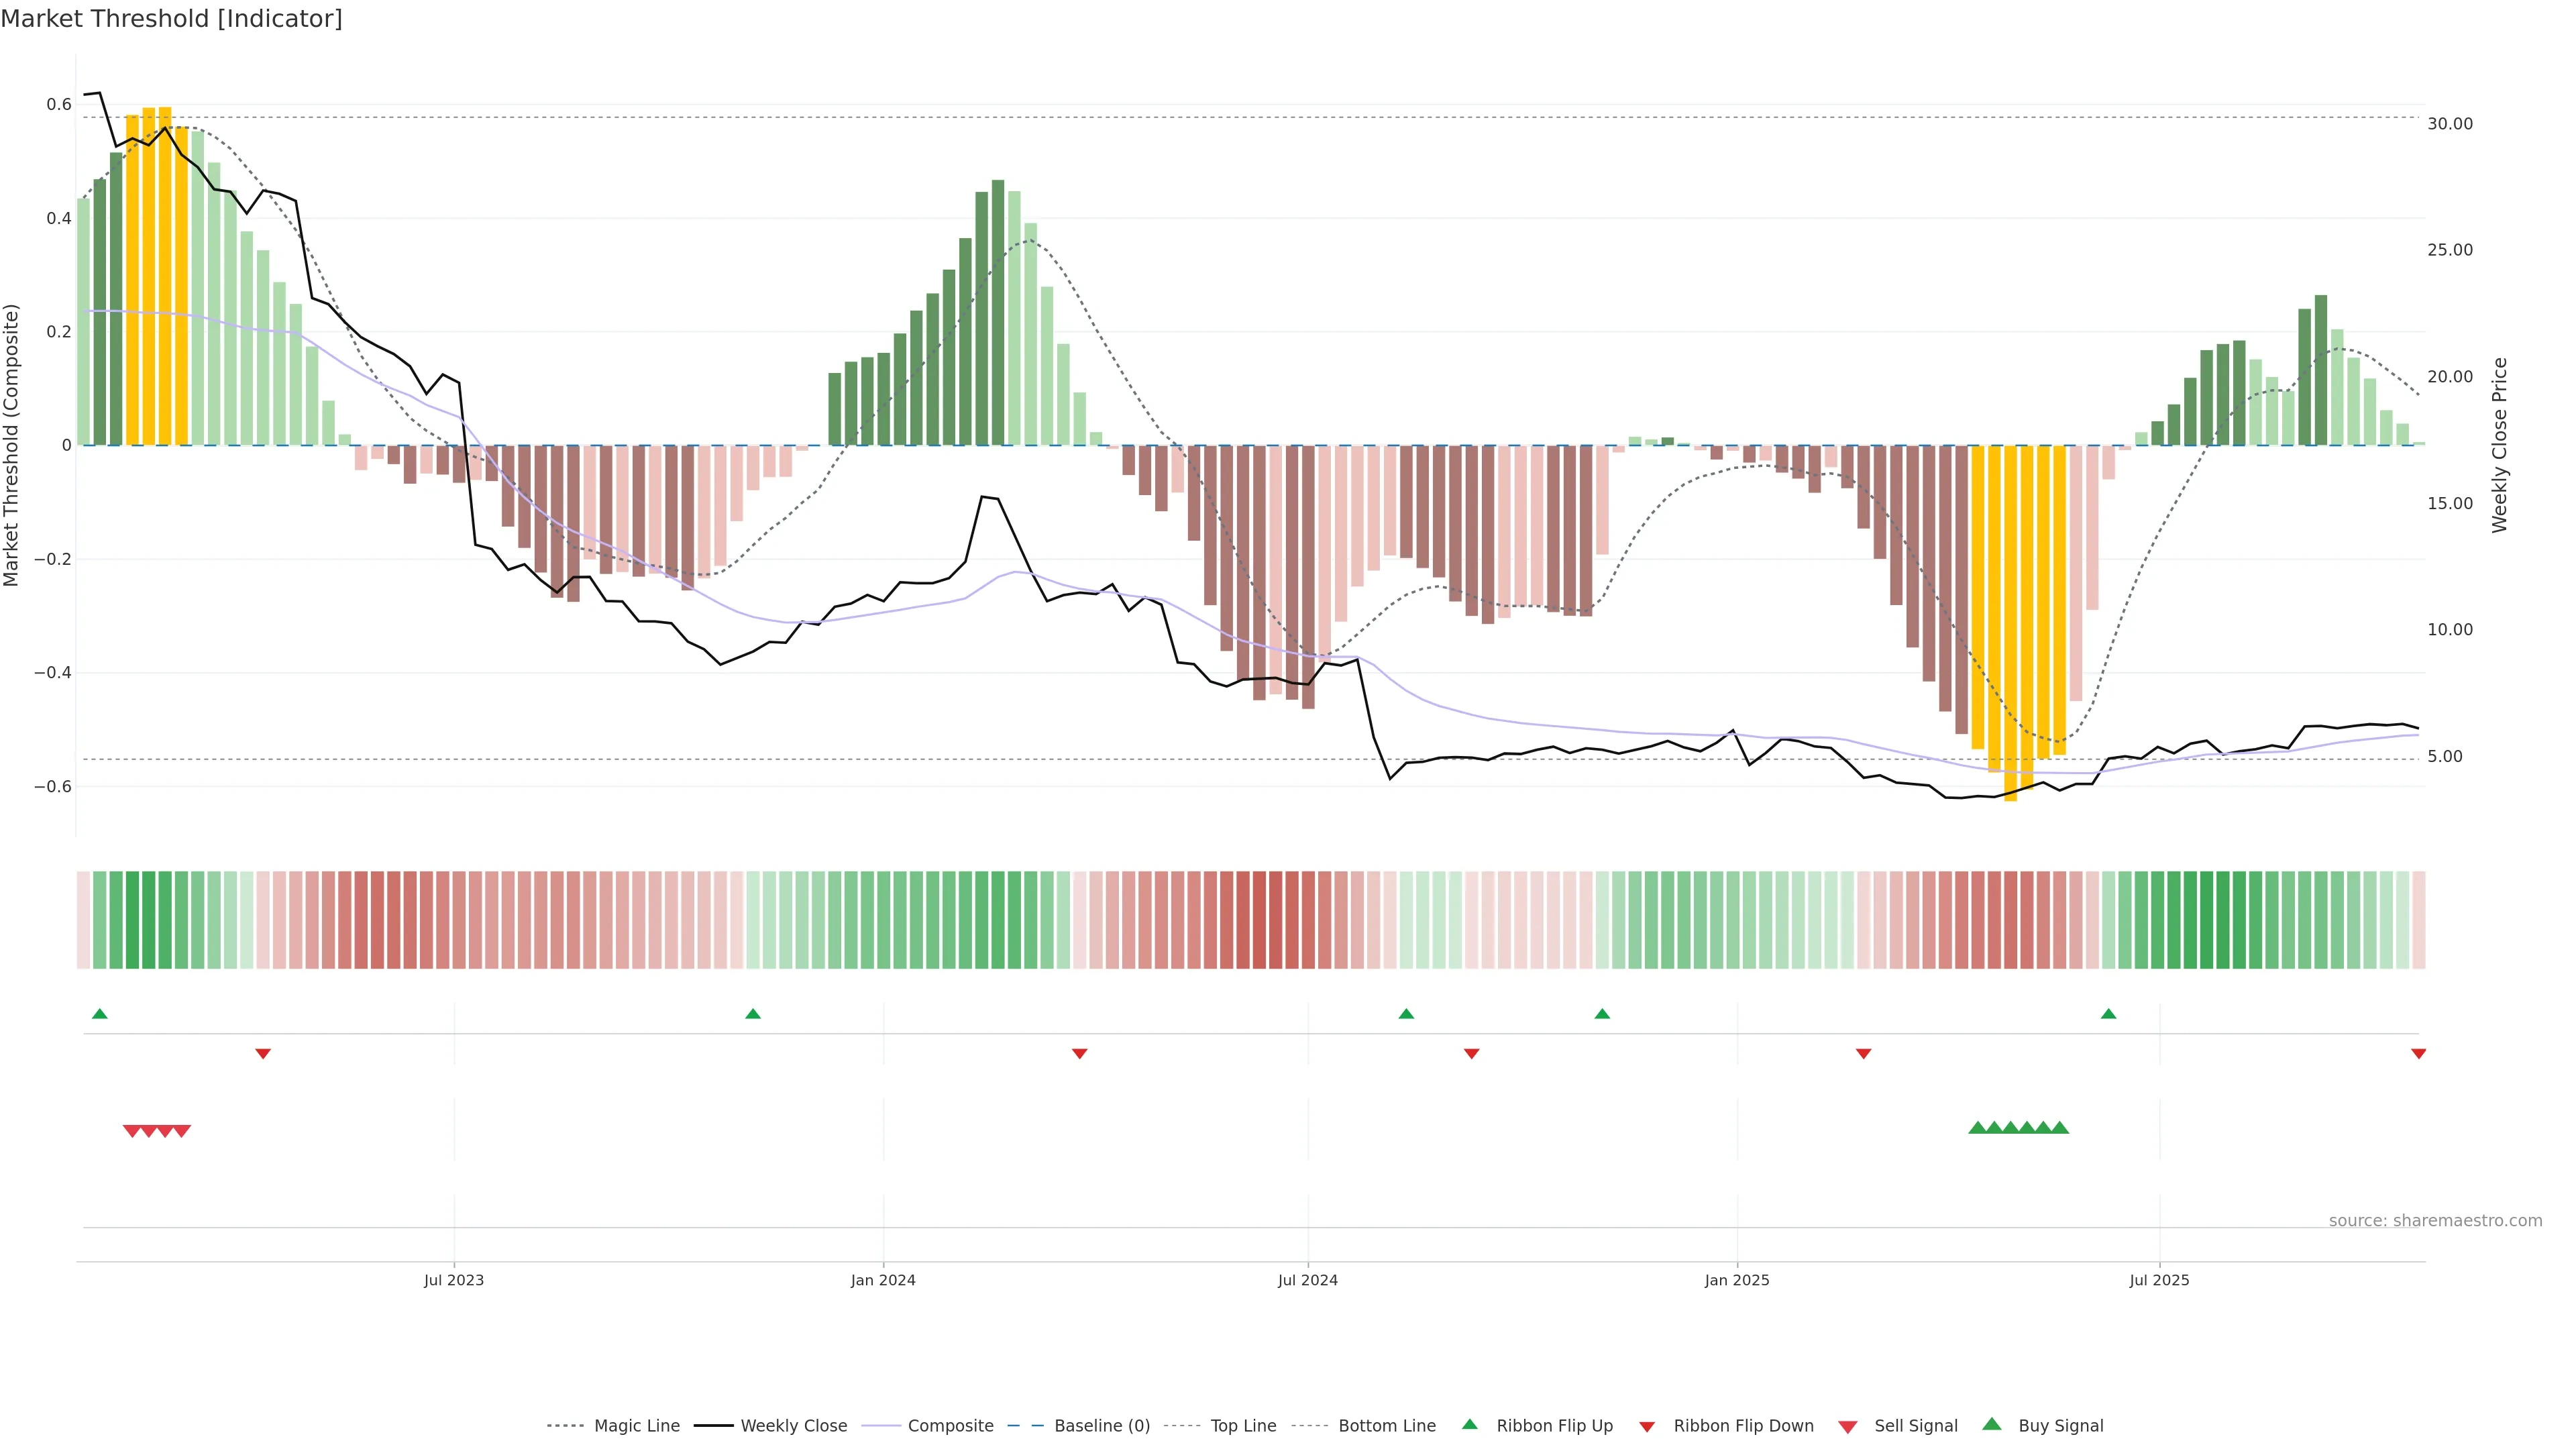Click the Ribbon Flip Down legend triangle icon
2576x1449 pixels.
[1647, 1427]
